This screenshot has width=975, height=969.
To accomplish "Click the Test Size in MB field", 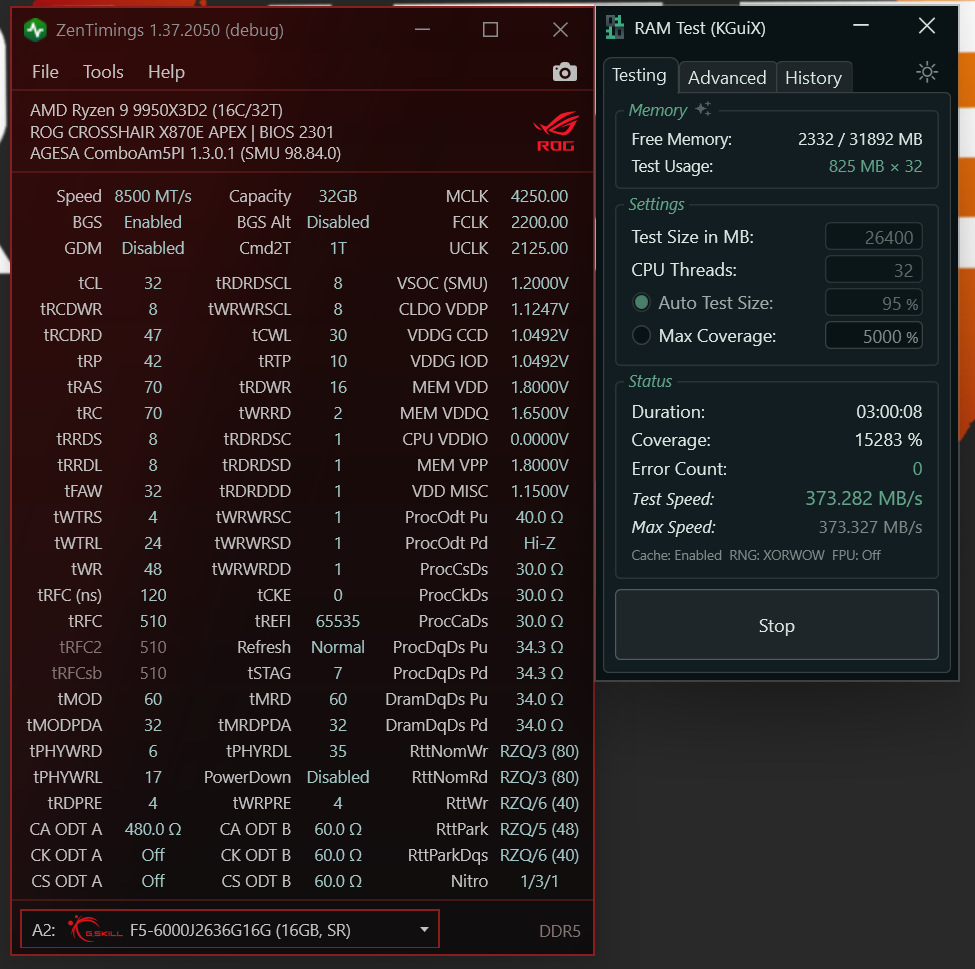I will point(873,237).
